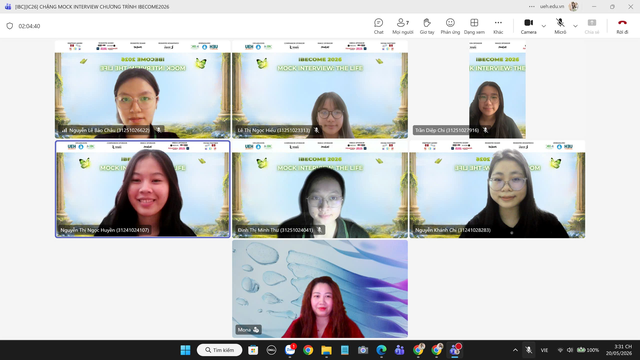Expand camera options chevron
The image size is (640, 360).
pos(544,26)
